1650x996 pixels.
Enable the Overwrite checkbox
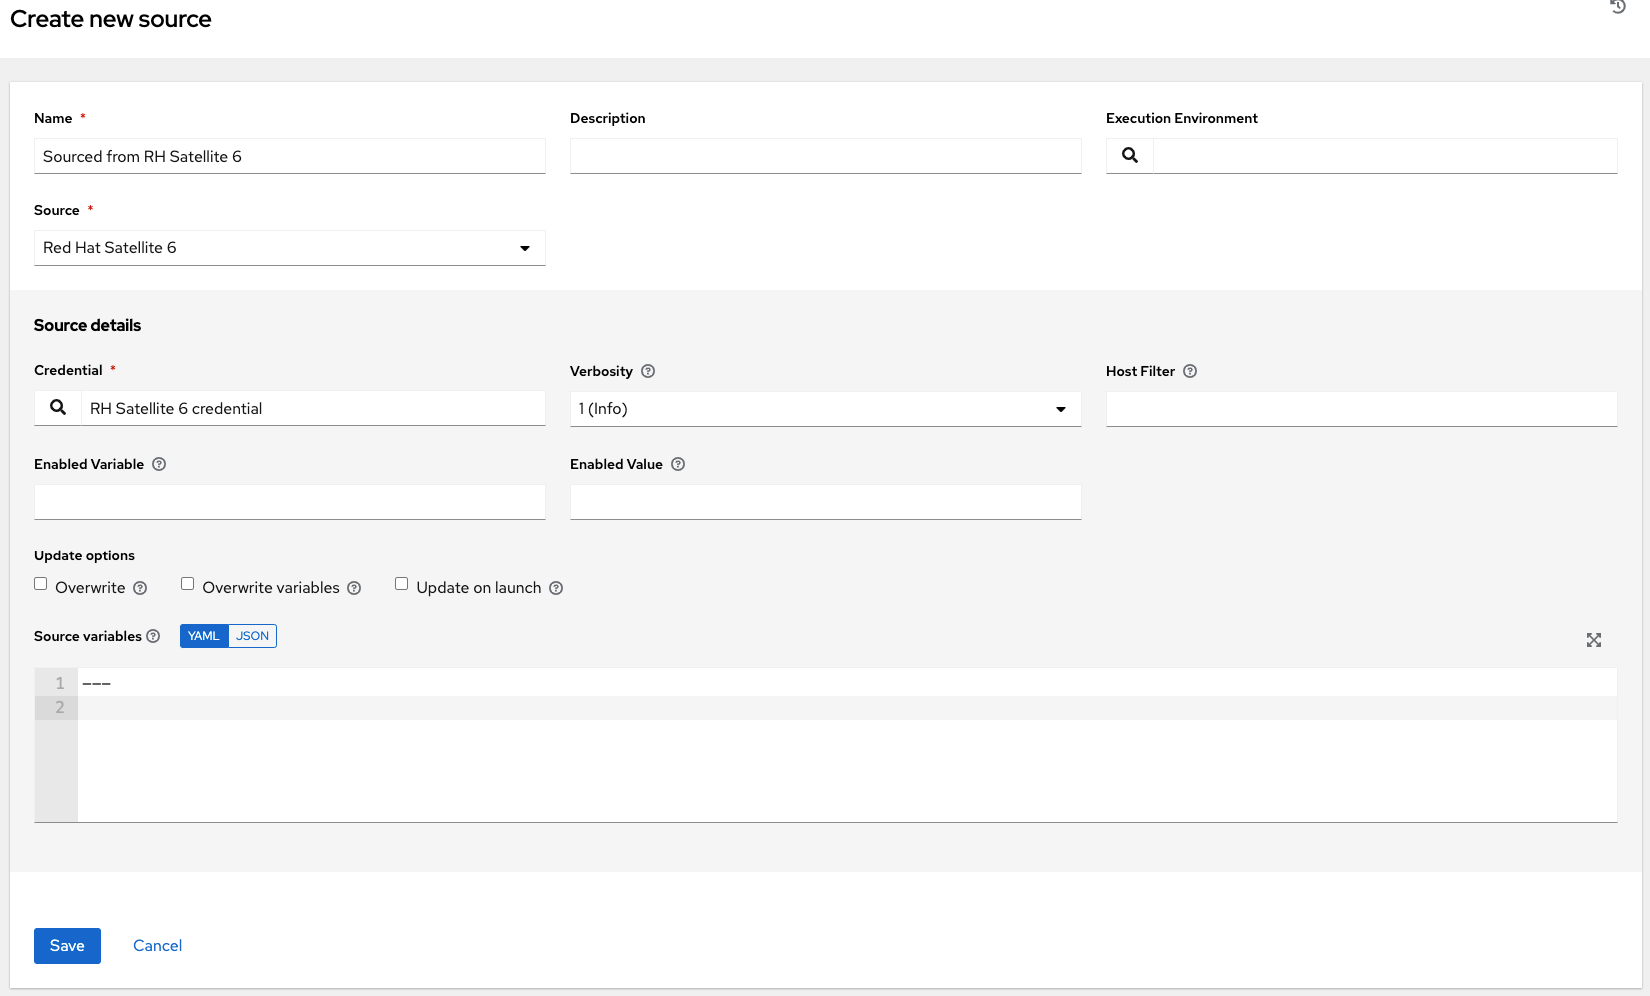pos(40,583)
